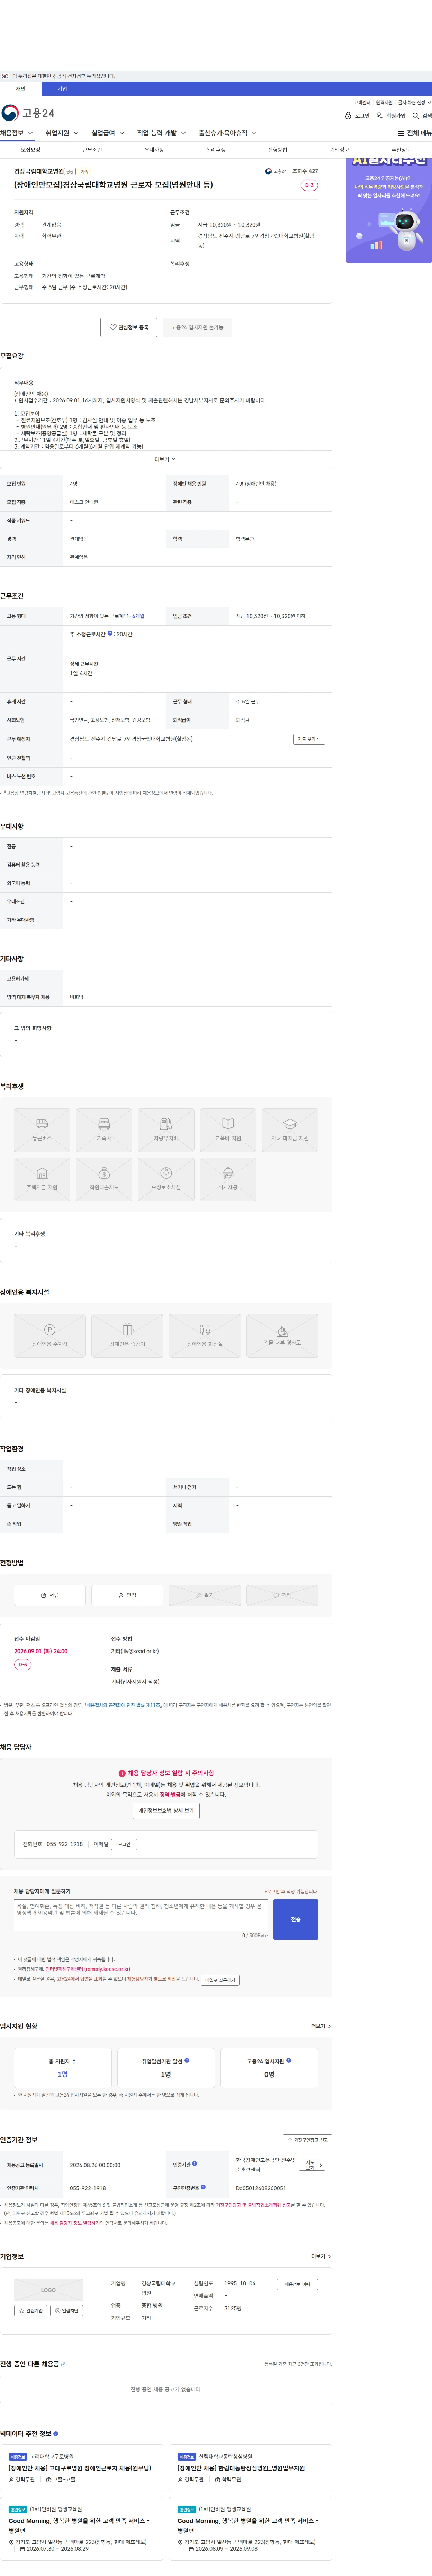Expand the 출산휴가·육아휴직 navigation menu
The width and height of the screenshot is (432, 2576).
pos(228,133)
